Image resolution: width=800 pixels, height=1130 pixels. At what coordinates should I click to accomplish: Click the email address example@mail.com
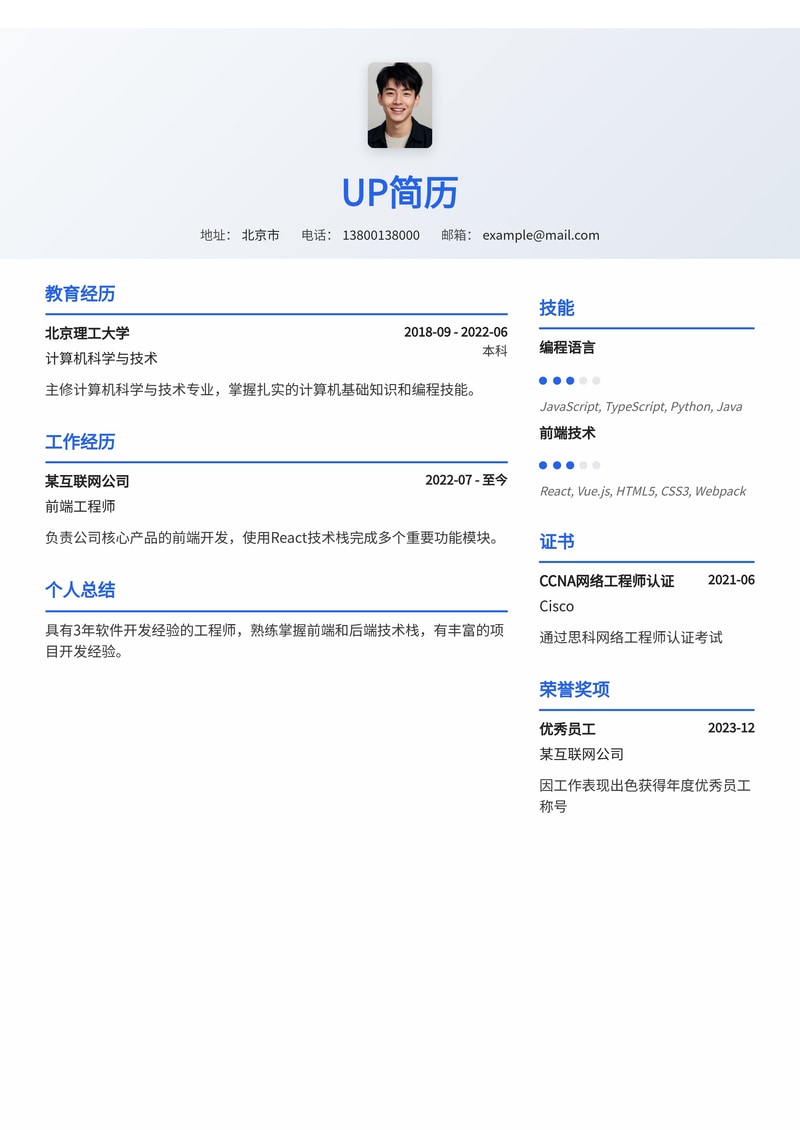click(540, 235)
